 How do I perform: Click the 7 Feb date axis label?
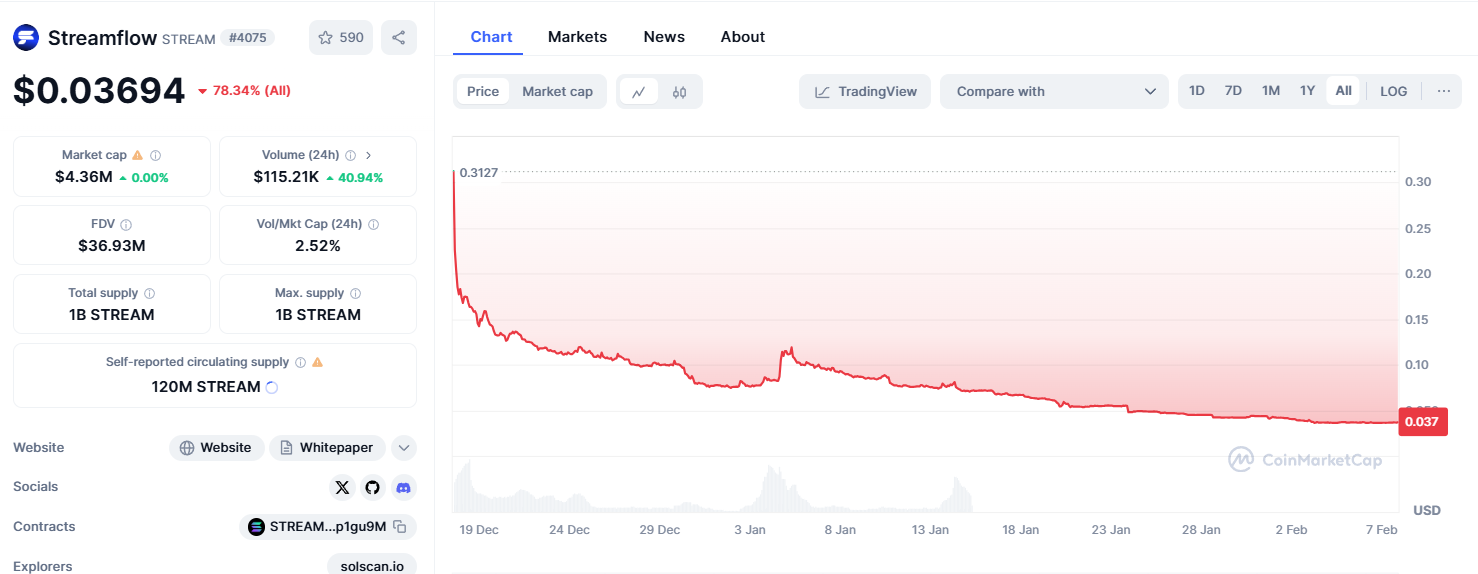pyautogui.click(x=1382, y=530)
